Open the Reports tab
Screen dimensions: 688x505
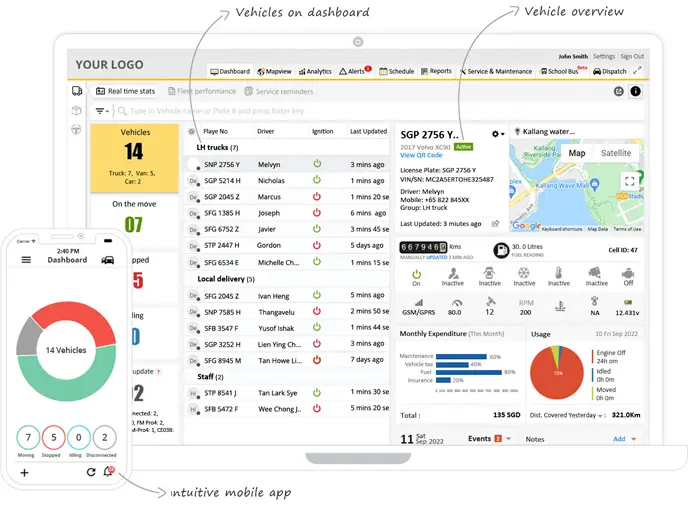tap(436, 71)
